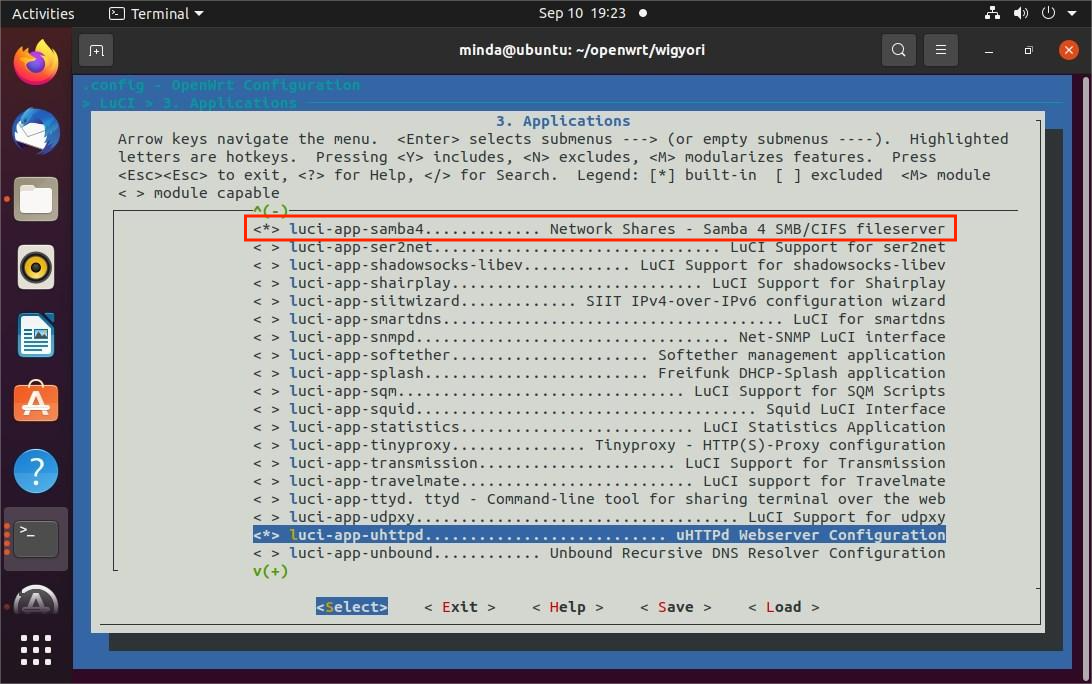The height and width of the screenshot is (684, 1092).
Task: Open the Files manager dock icon
Action: (36, 199)
